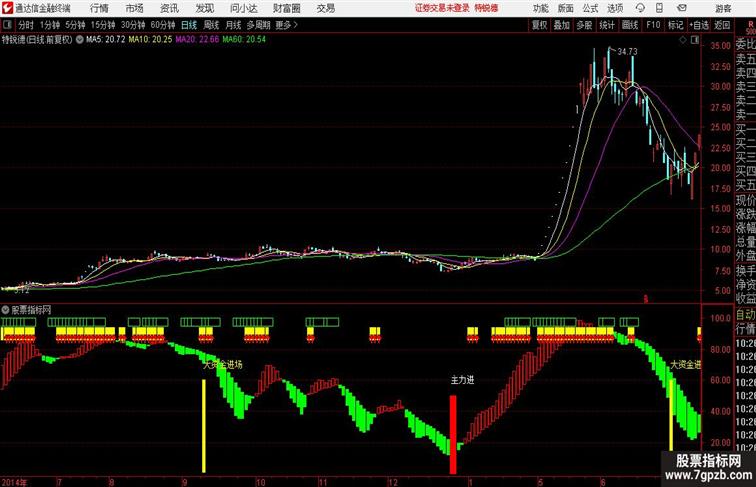756x487 pixels.
Task: Switch to the 15分钟 period tab
Action: tap(103, 25)
